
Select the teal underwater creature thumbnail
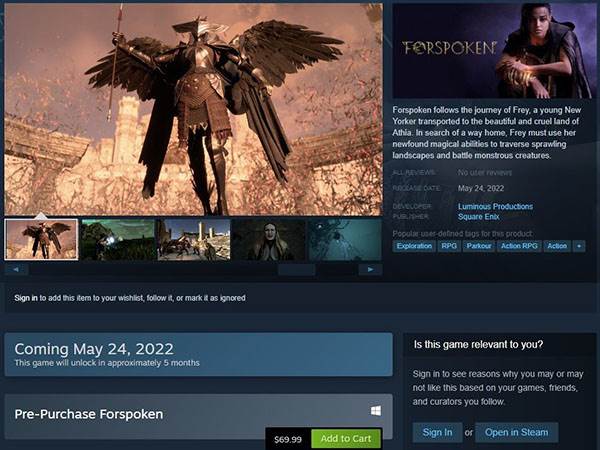(345, 240)
